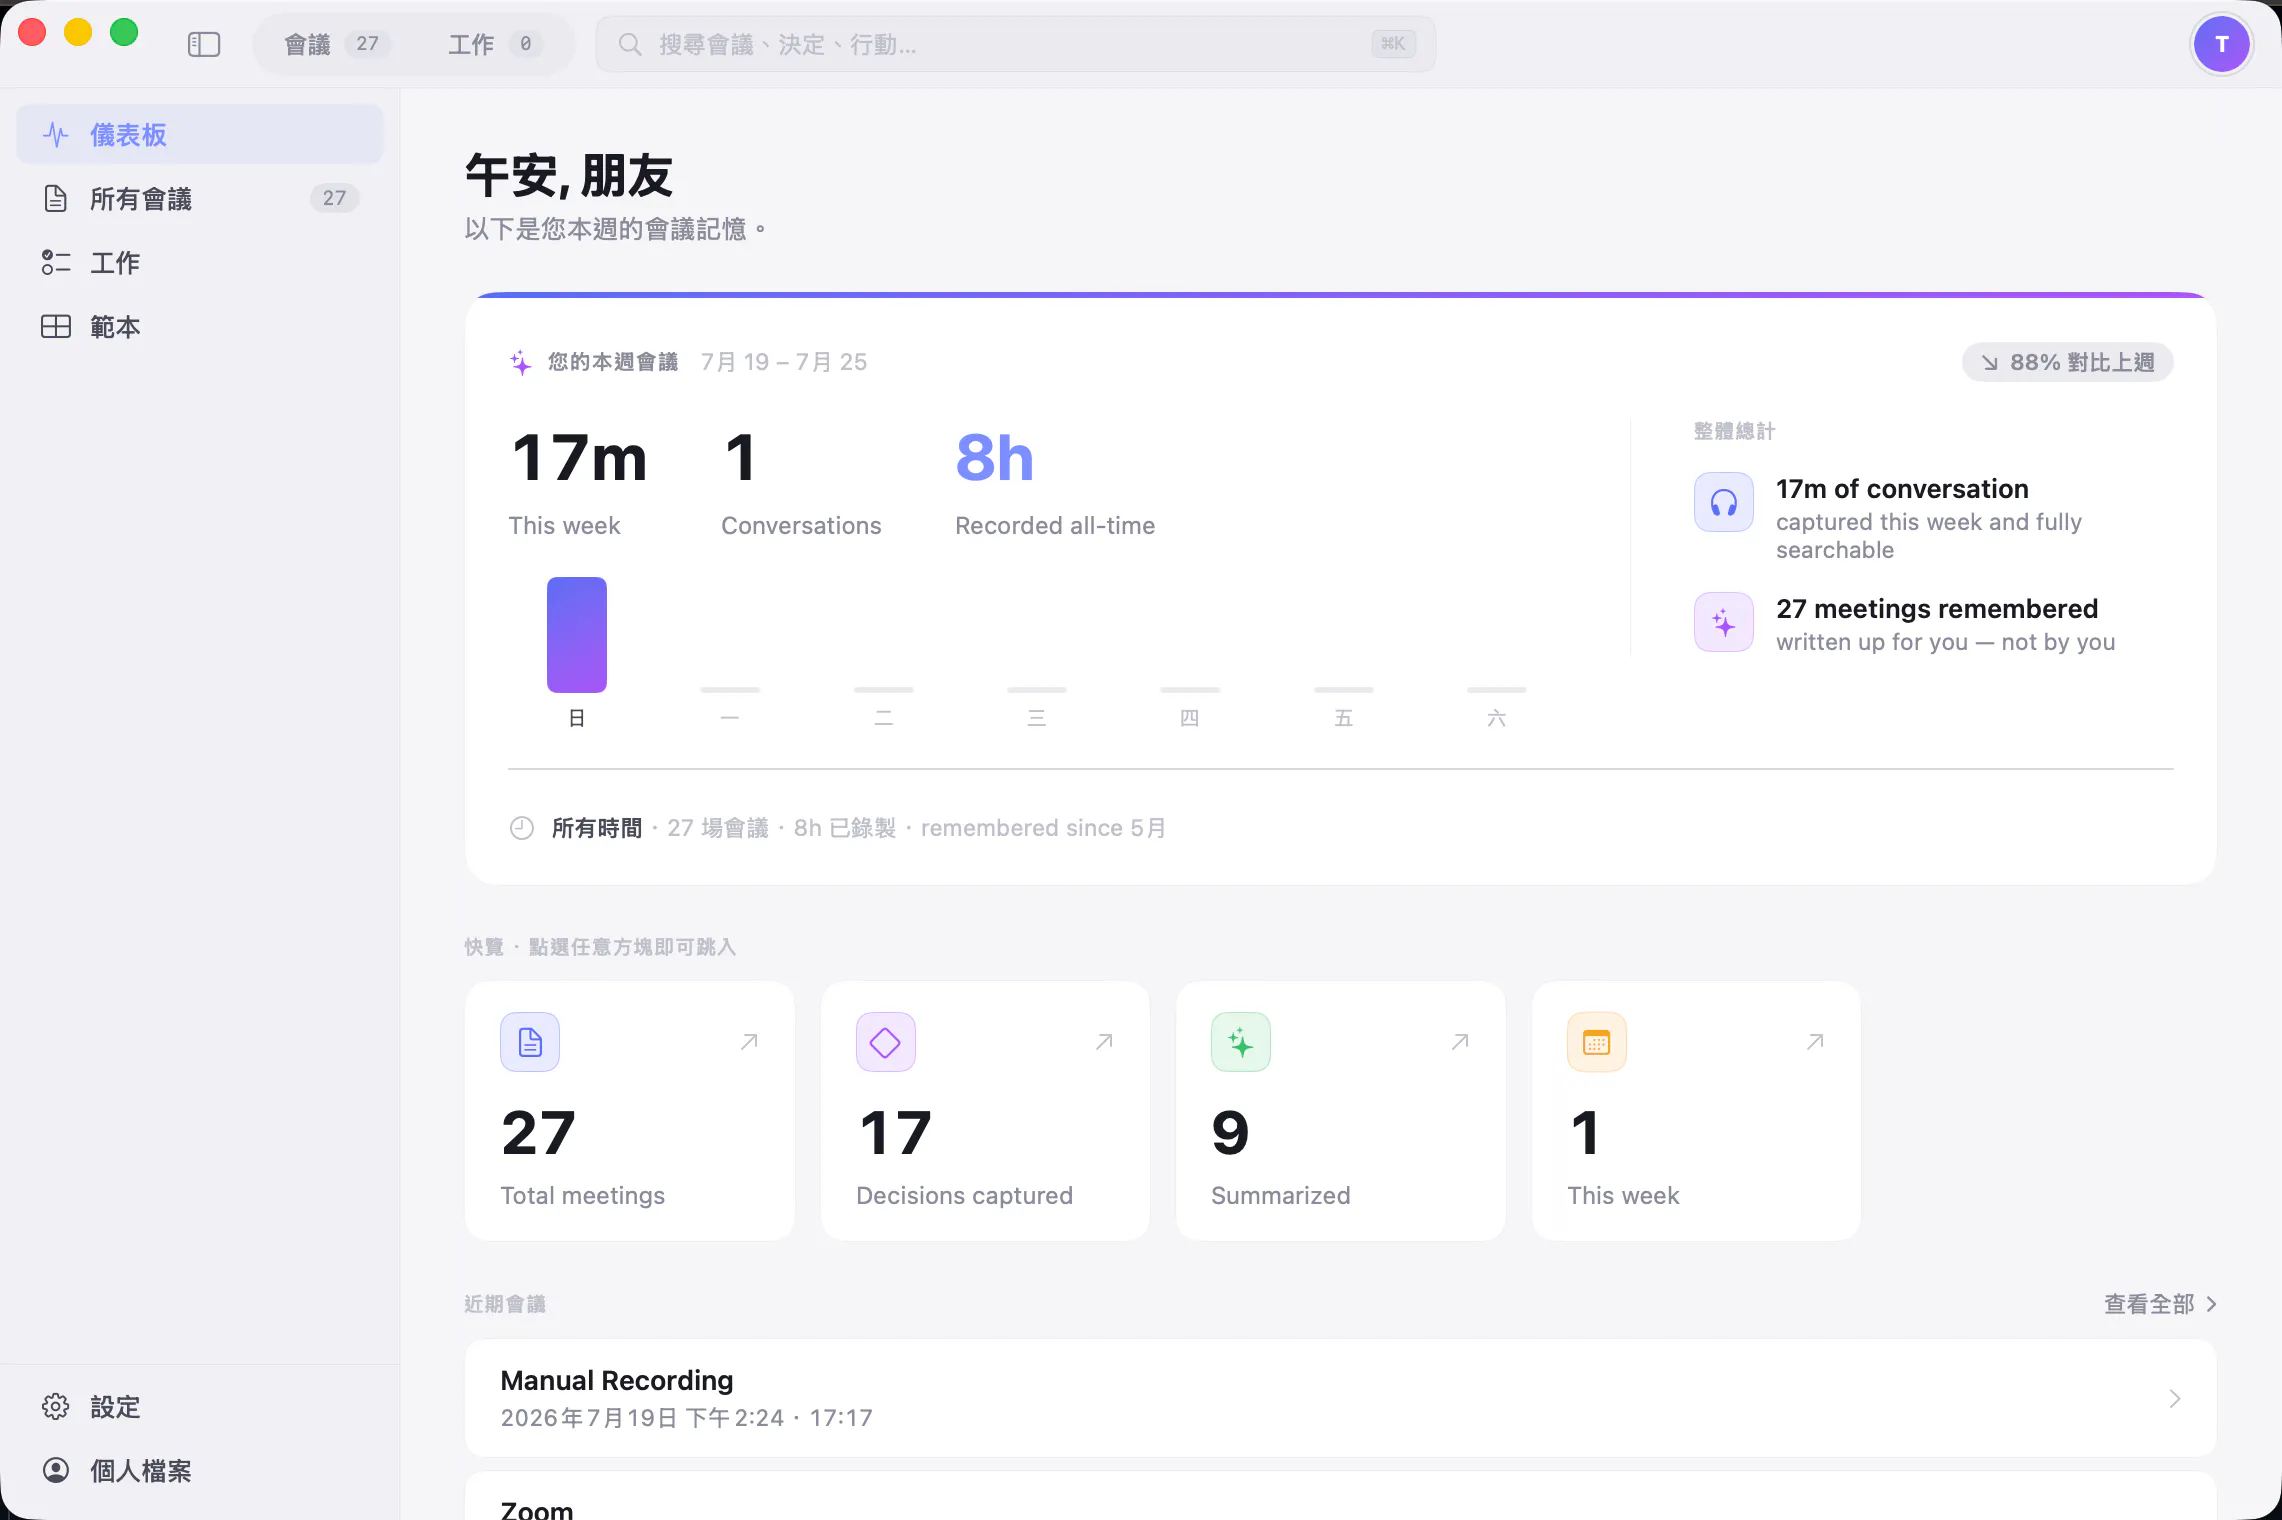The image size is (2282, 1520).
Task: Click the sparkle icon beside 您的本週會議
Action: [521, 362]
